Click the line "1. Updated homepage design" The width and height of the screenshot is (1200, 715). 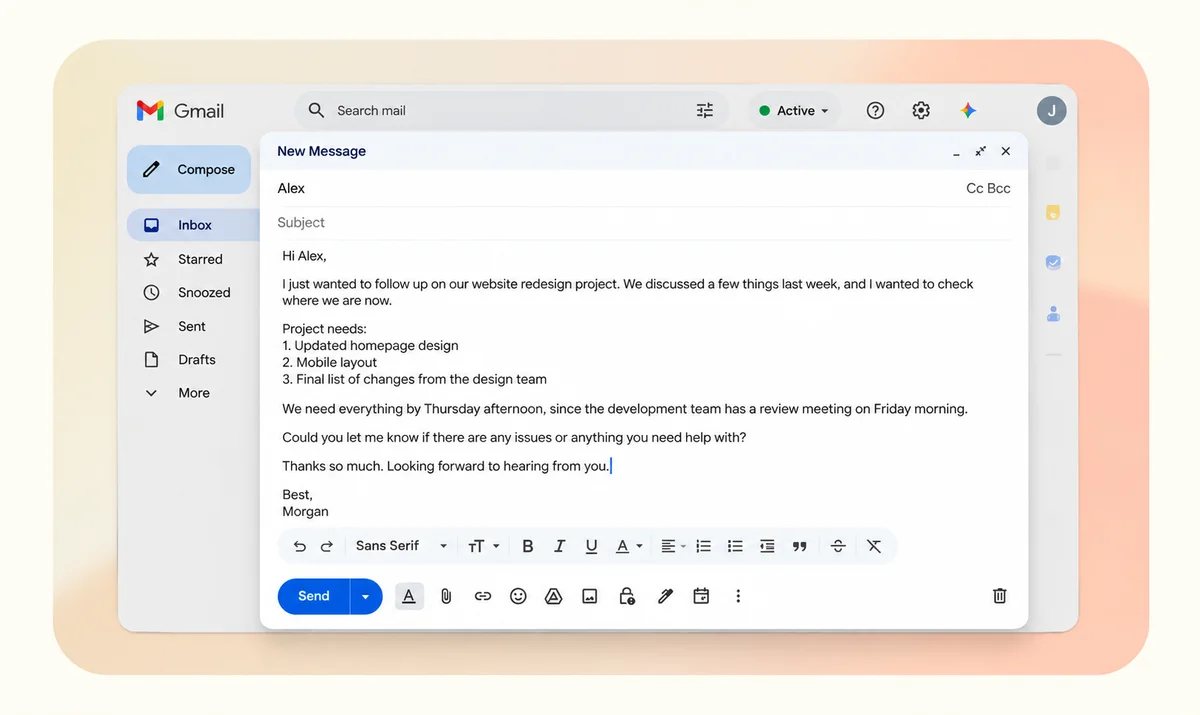coord(370,346)
